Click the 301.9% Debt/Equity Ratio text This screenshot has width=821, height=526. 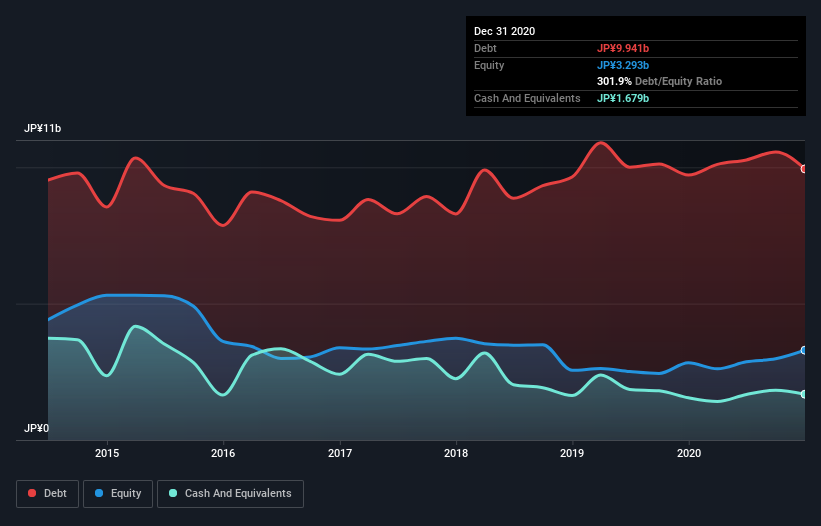[x=659, y=81]
